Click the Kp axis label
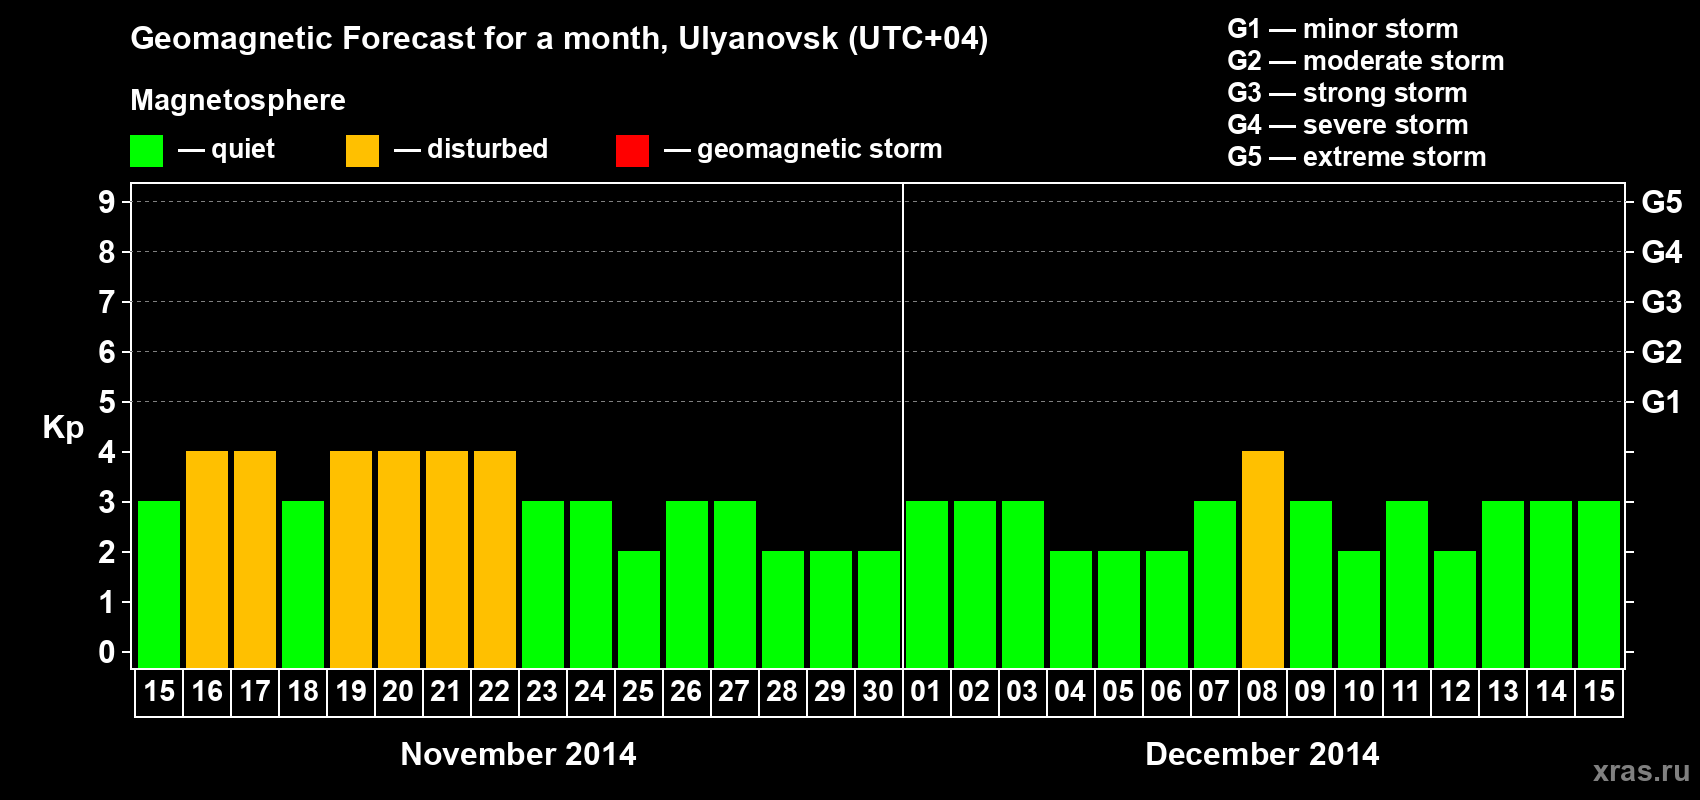Viewport: 1700px width, 800px height. (x=63, y=428)
